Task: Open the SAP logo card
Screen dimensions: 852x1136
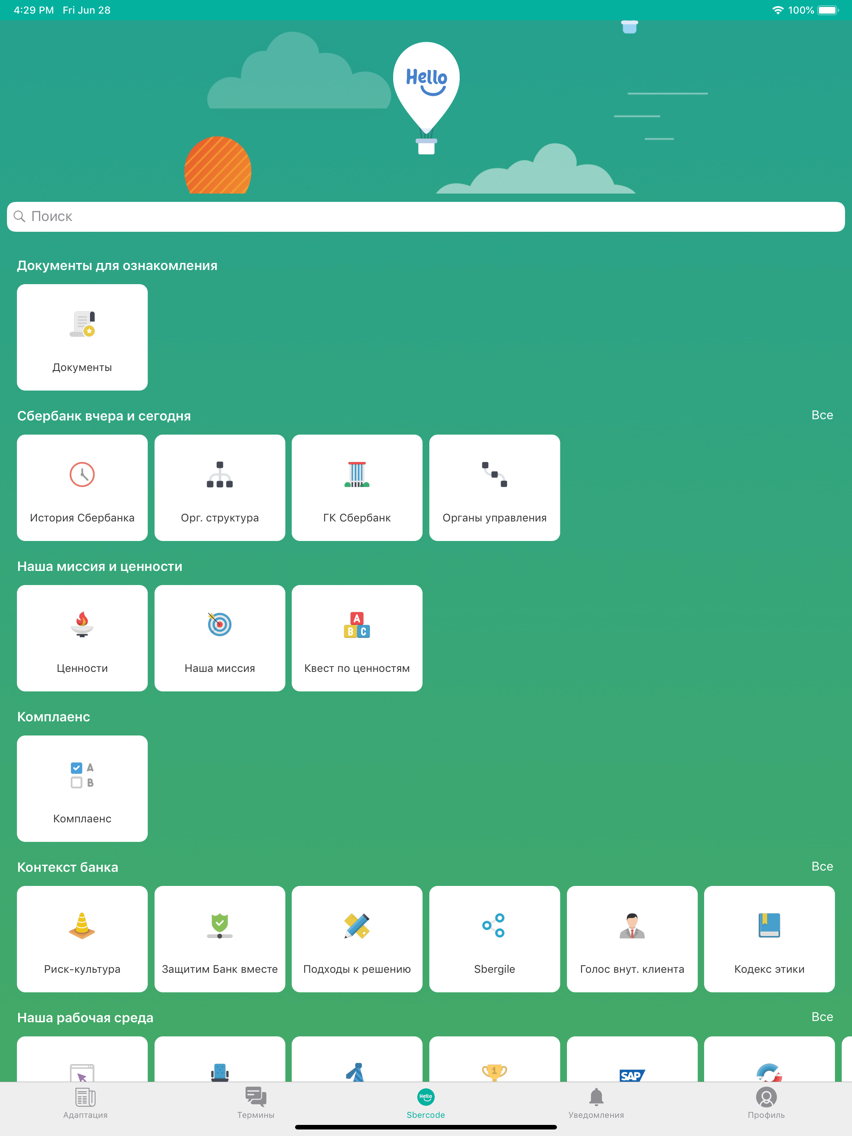Action: pyautogui.click(x=632, y=1059)
